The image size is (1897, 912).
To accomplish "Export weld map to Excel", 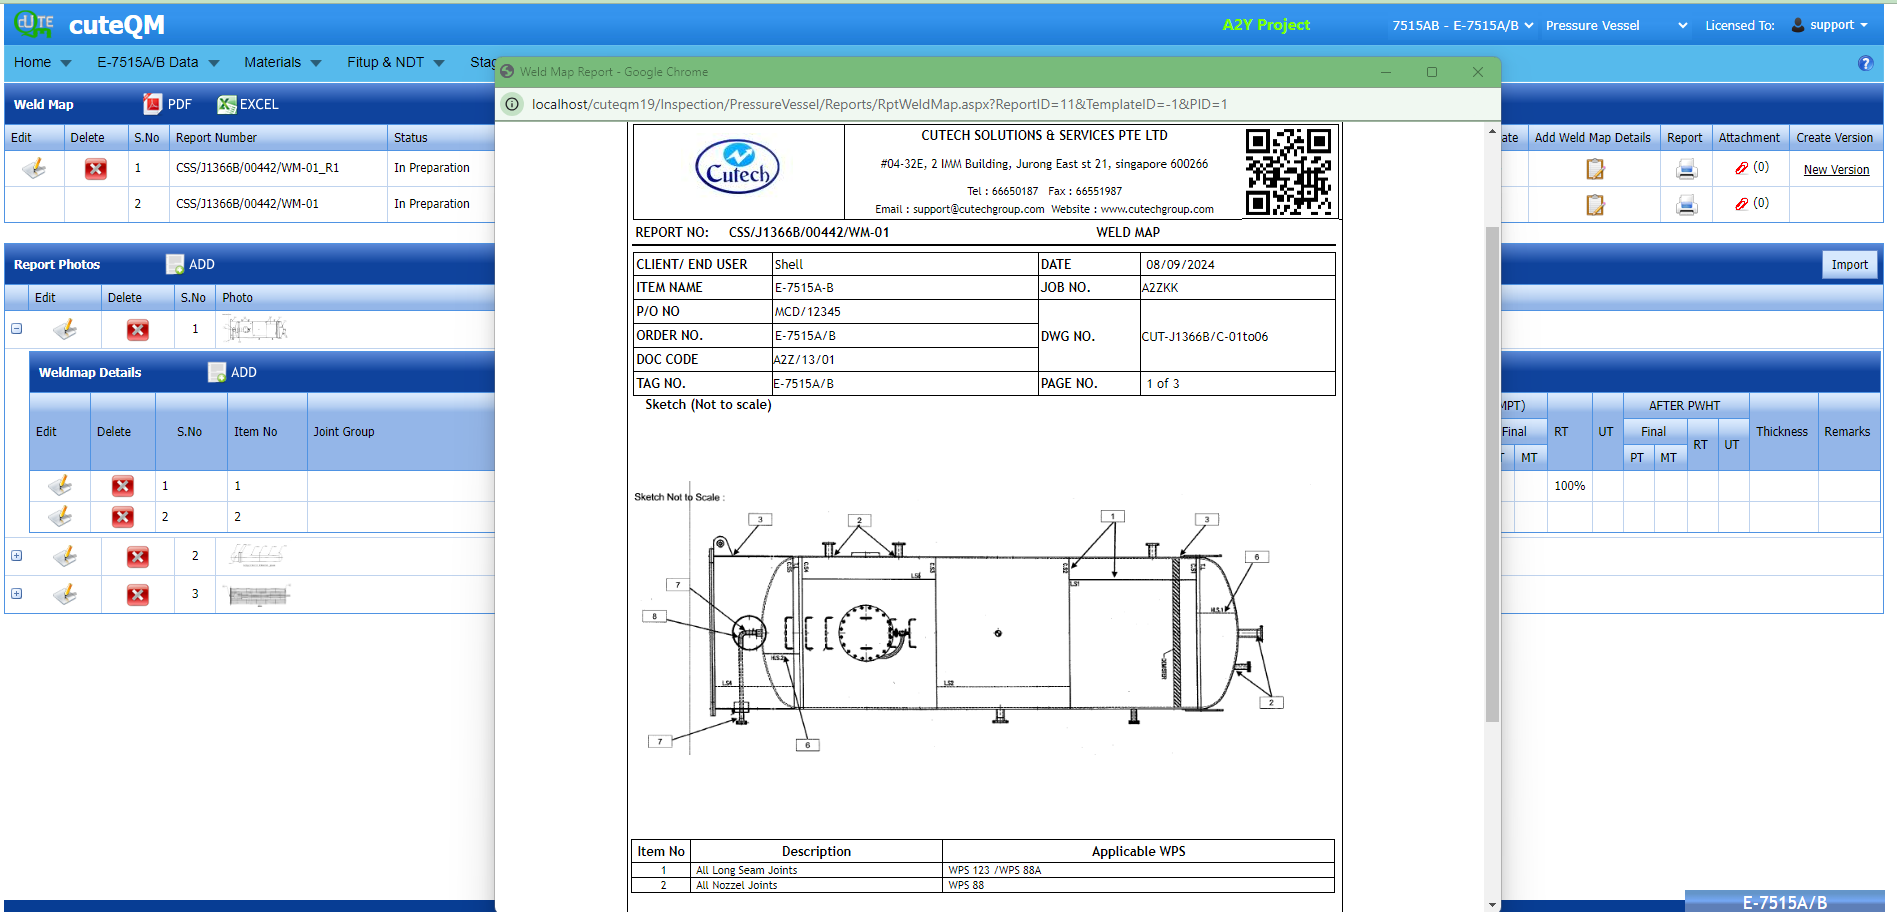I will [x=248, y=104].
